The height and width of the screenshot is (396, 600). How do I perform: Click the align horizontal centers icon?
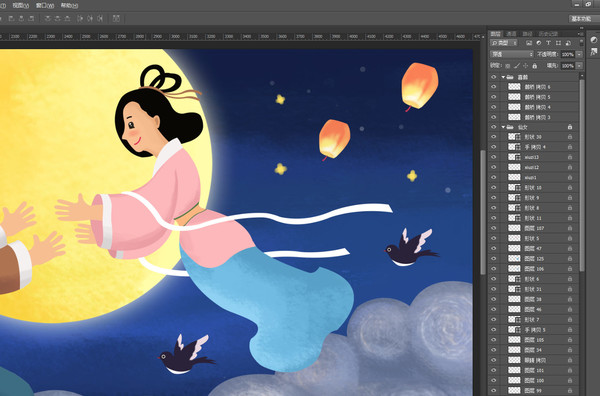click(21, 18)
